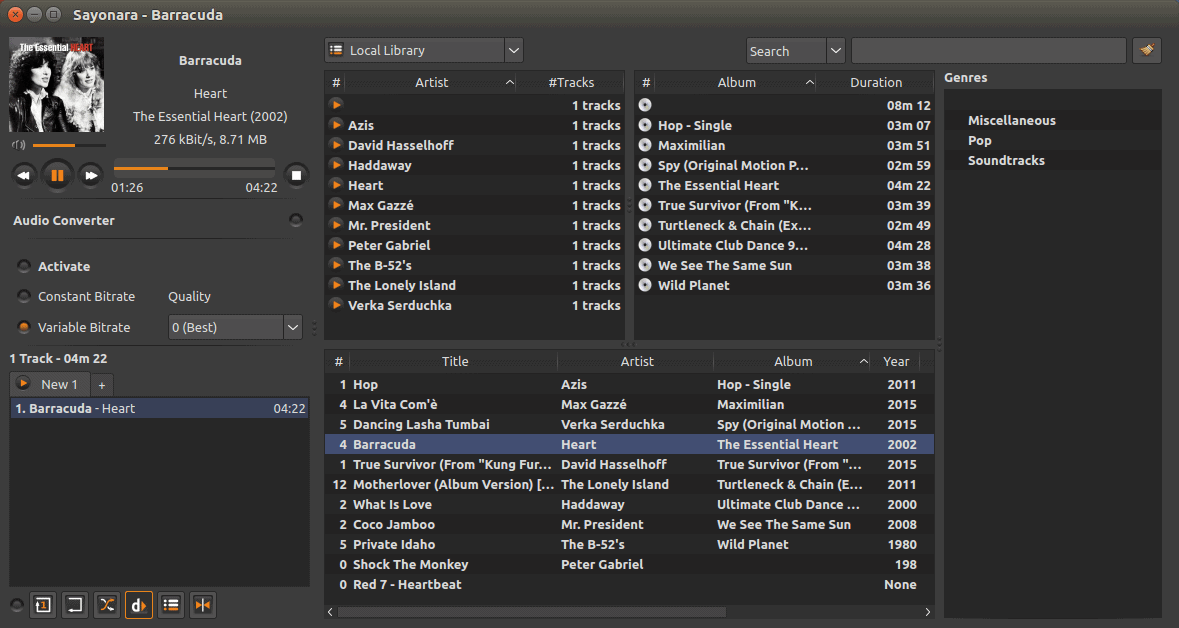Click the play icon beside Mr. President
Screen dimensions: 1179x628
337,225
